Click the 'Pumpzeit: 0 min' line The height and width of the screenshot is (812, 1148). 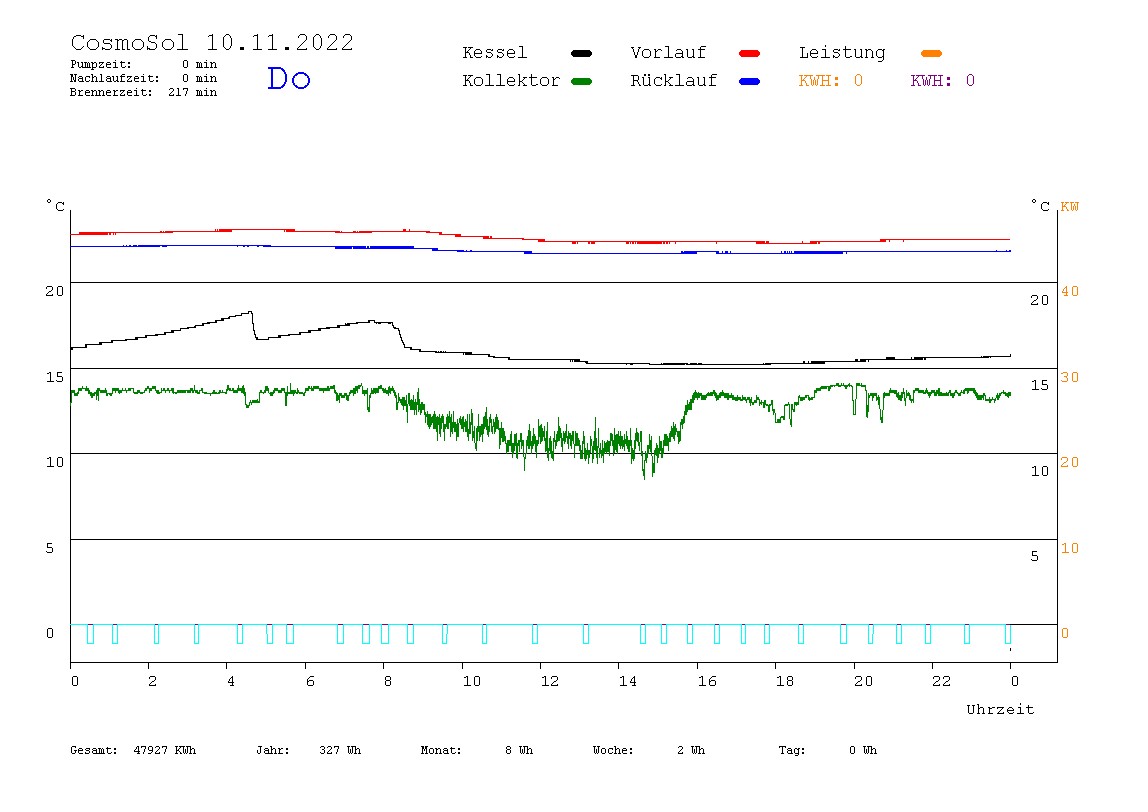(x=144, y=64)
